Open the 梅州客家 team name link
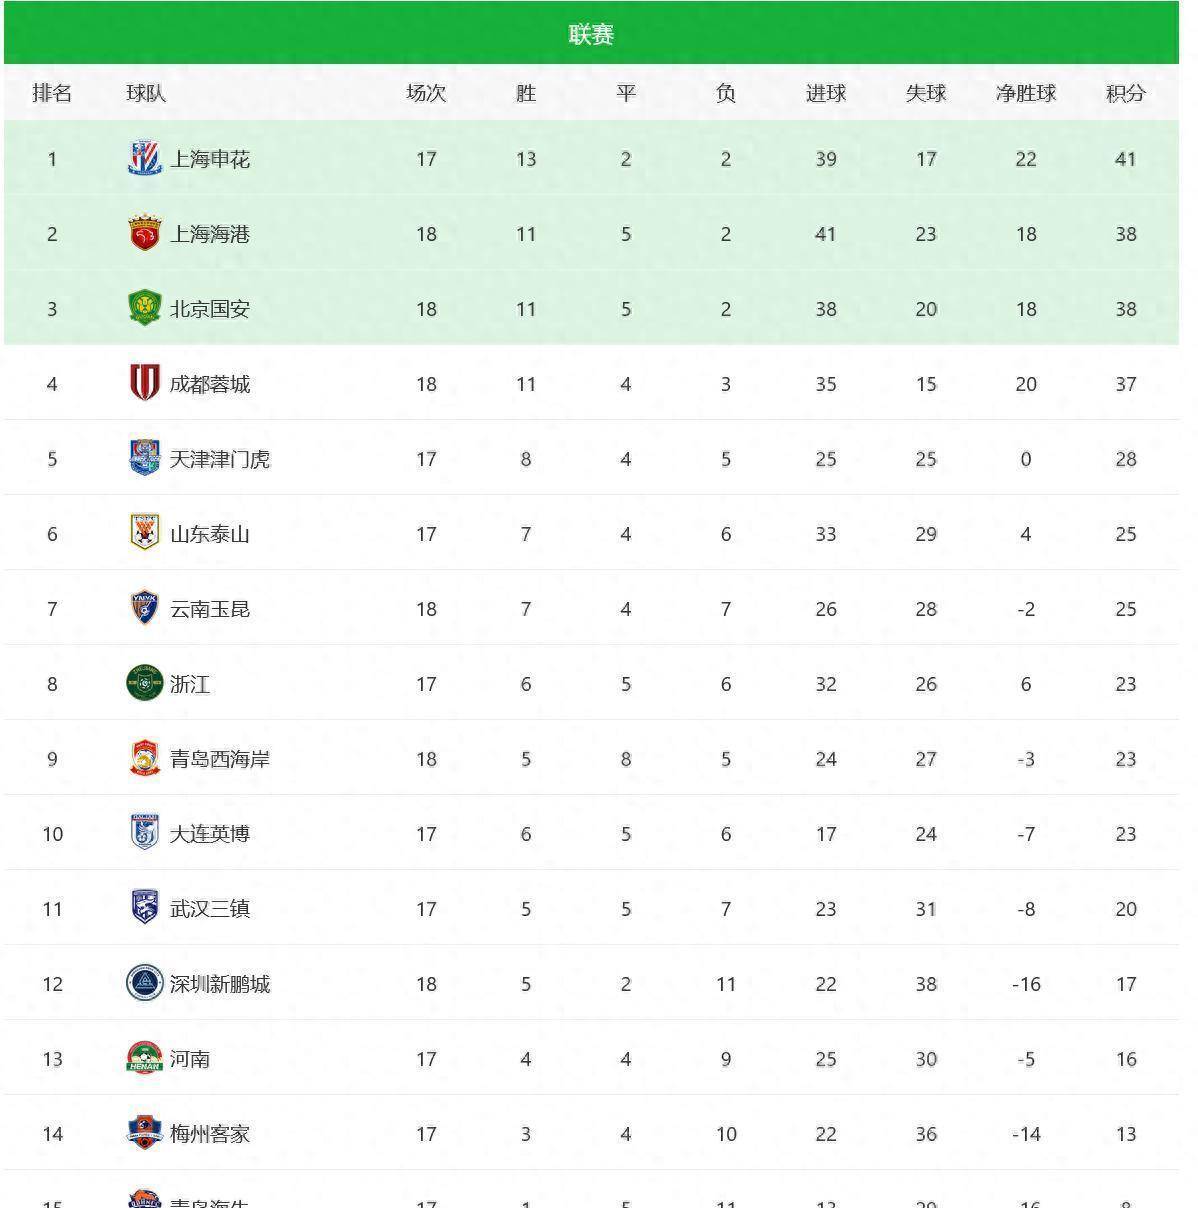1198x1208 pixels. pyautogui.click(x=210, y=1134)
